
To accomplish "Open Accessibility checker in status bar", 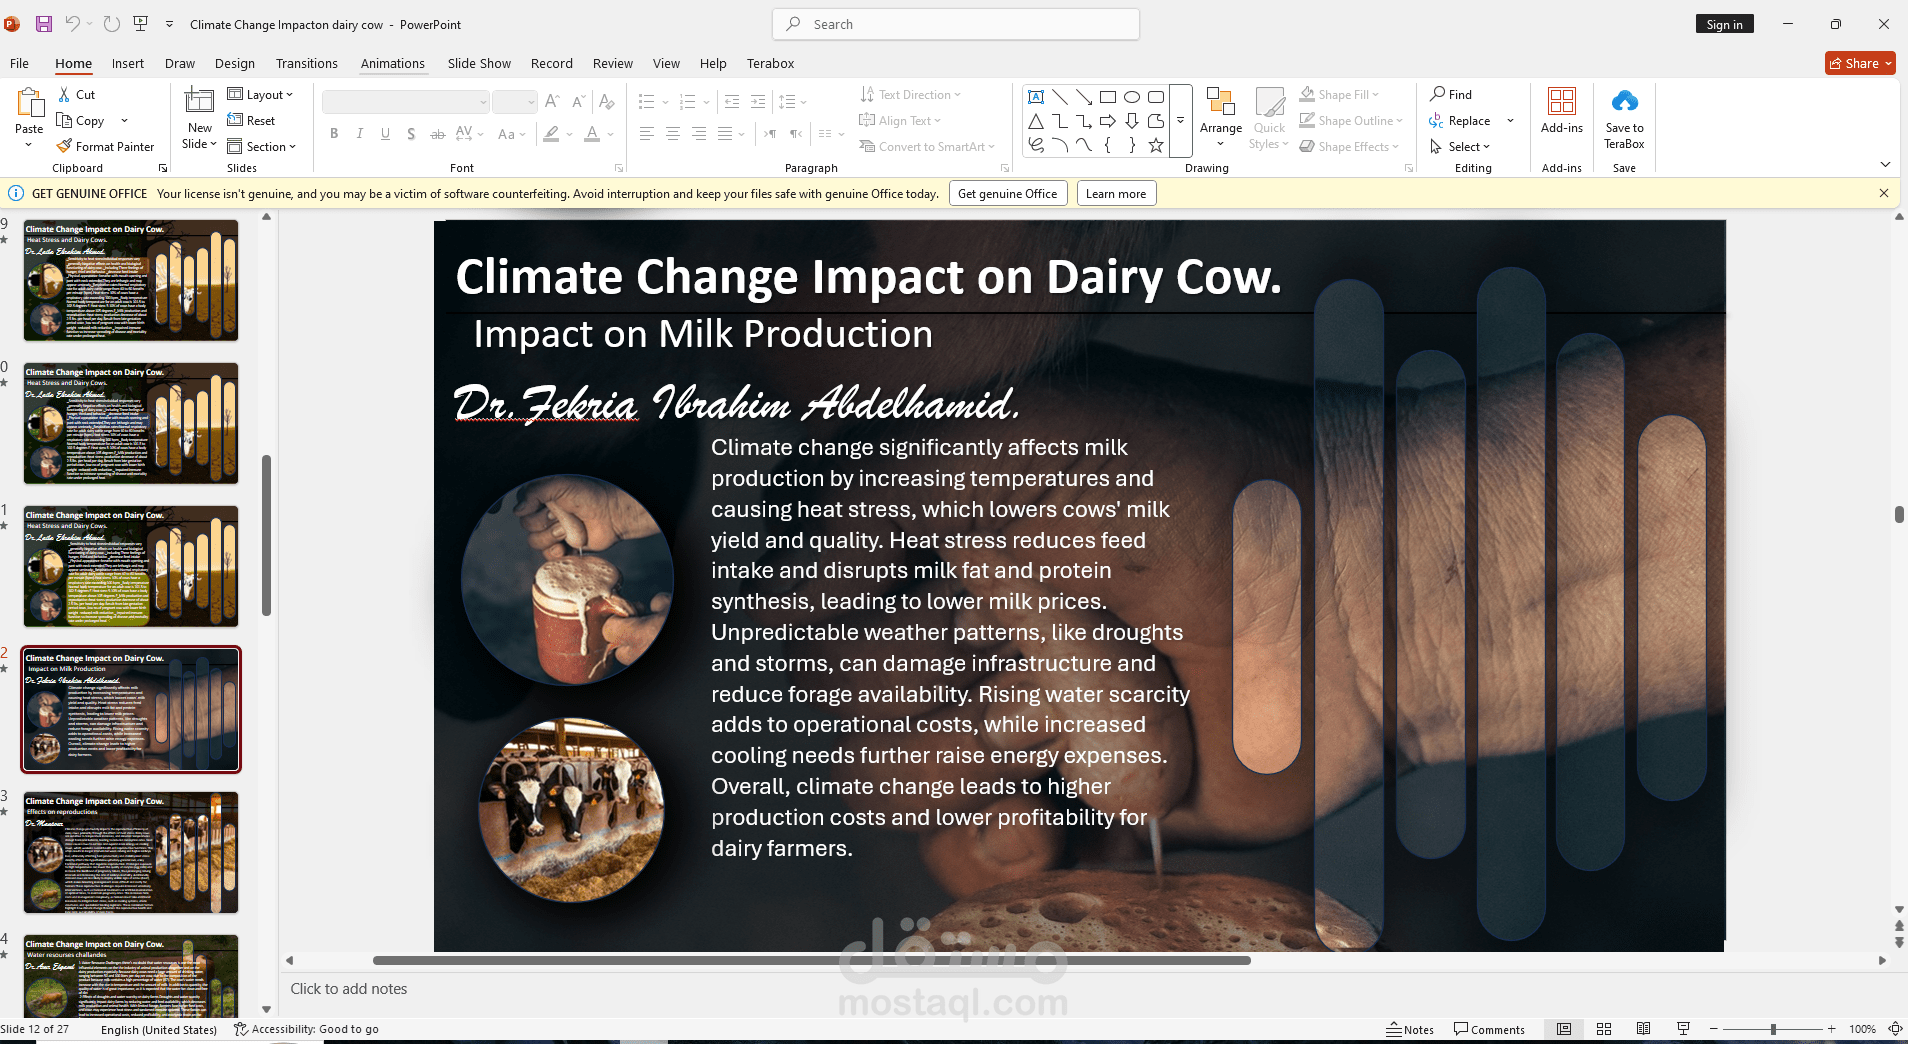I will pyautogui.click(x=306, y=1029).
